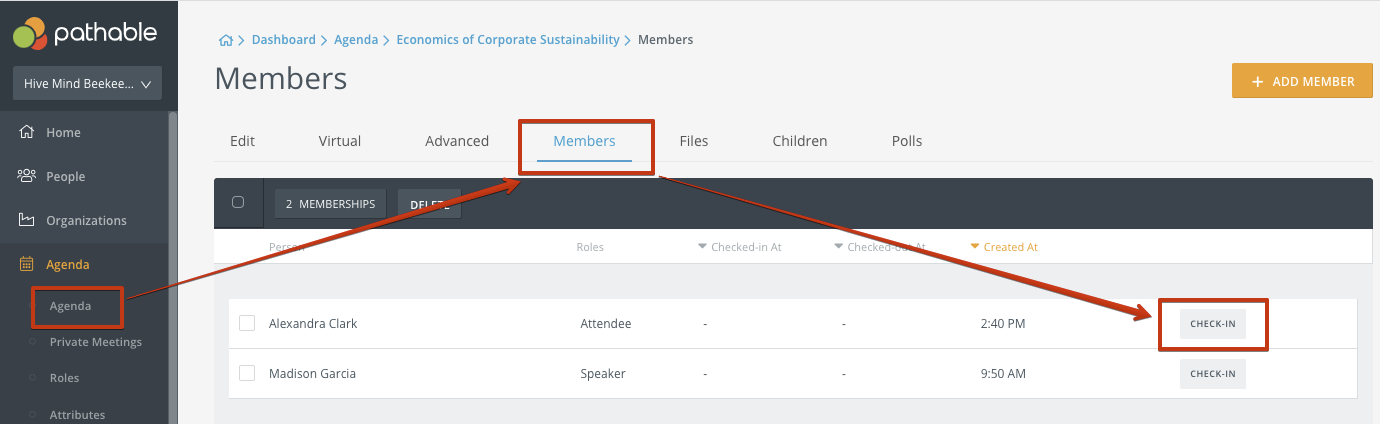Viewport: 1380px width, 424px height.
Task: Sort by Checked-in At column
Action: [740, 247]
